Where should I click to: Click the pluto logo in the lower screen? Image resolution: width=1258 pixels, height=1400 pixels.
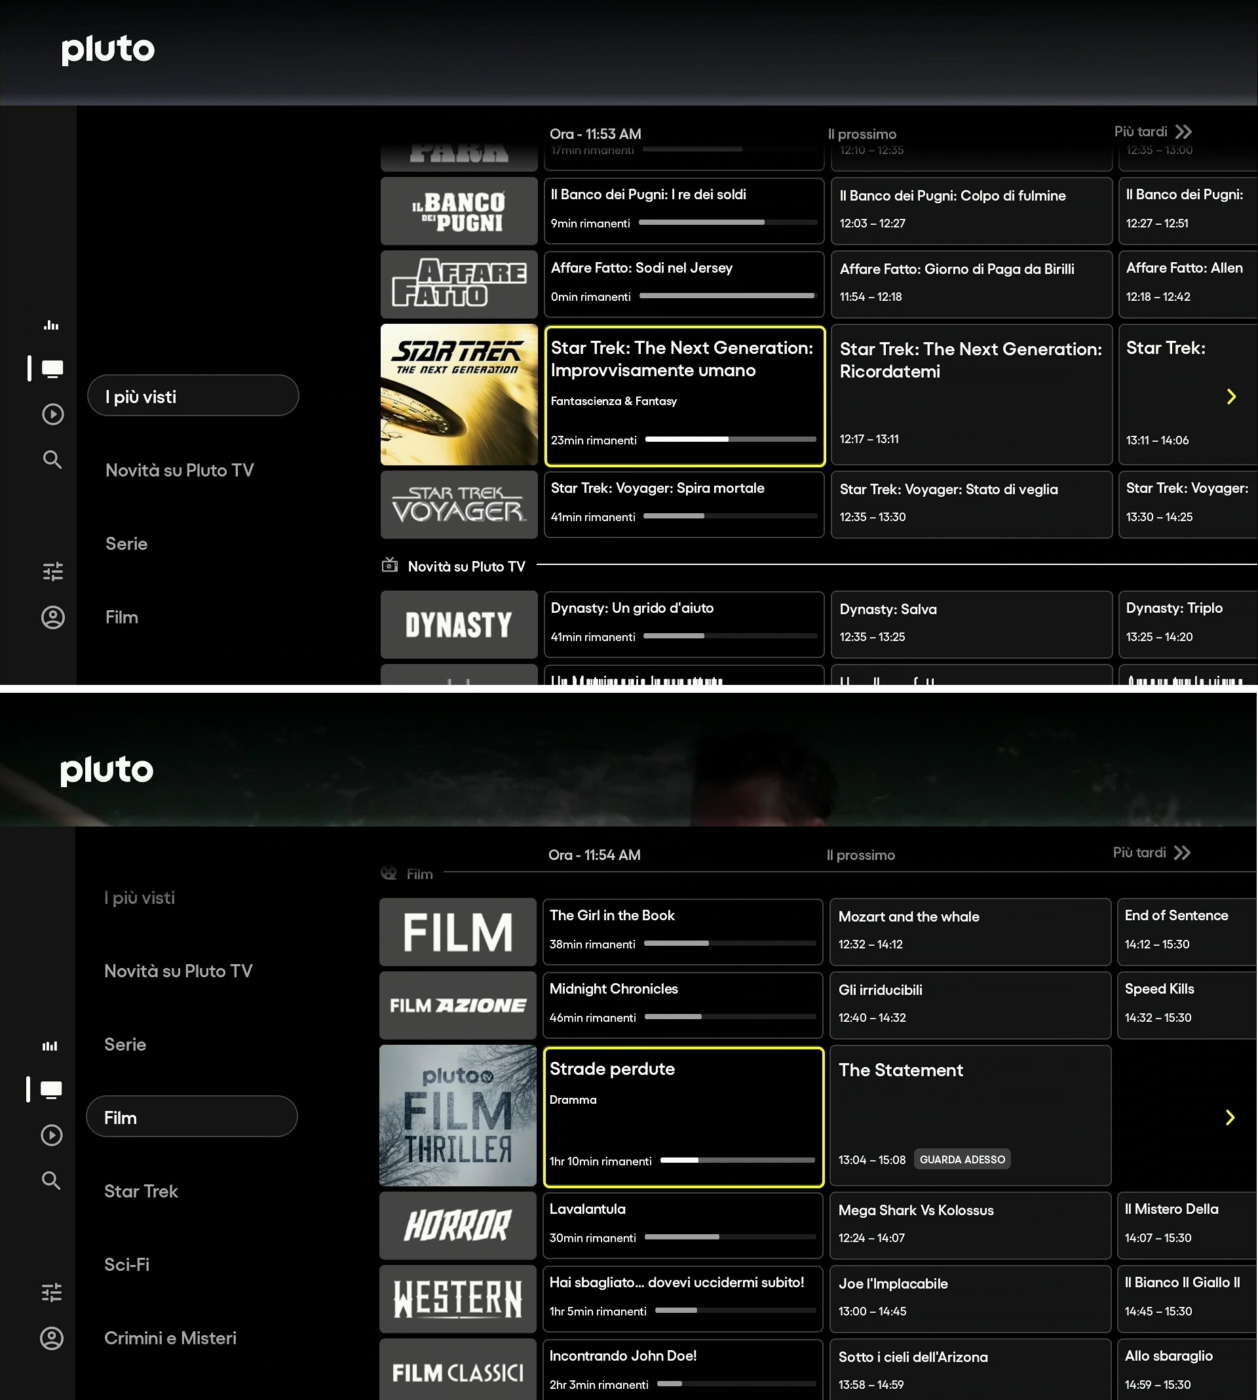(107, 770)
